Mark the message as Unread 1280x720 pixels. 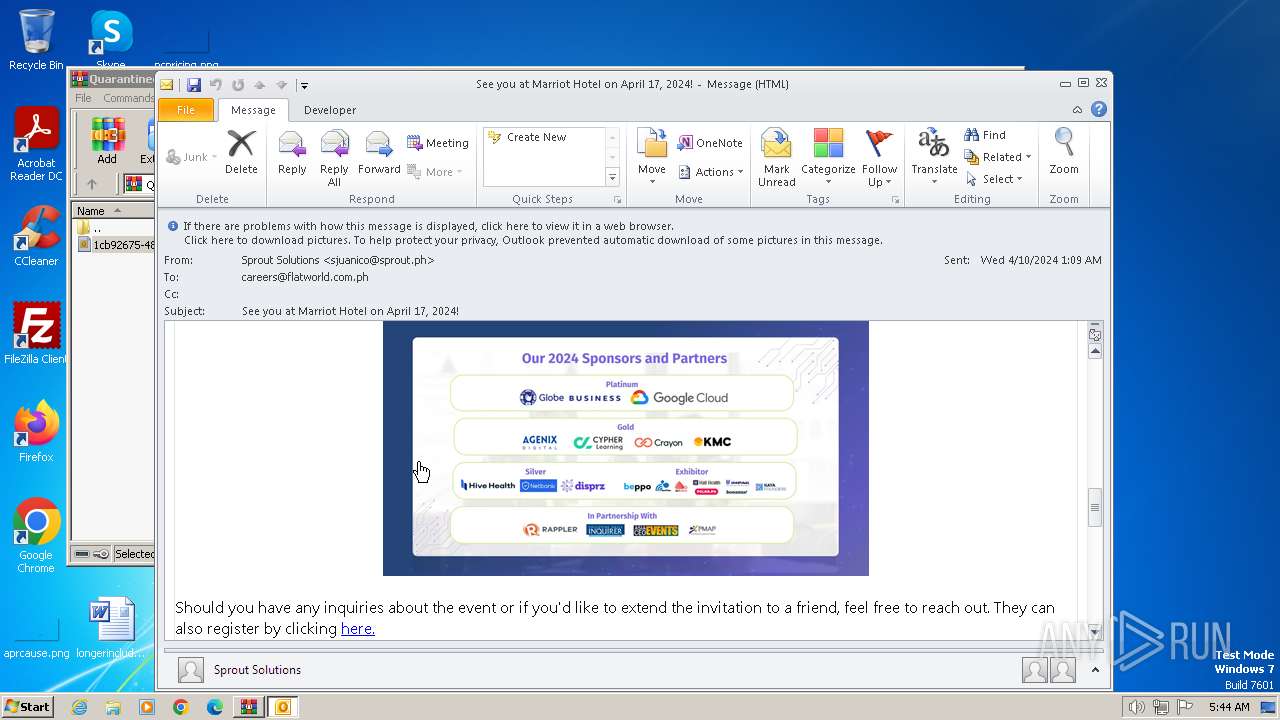[776, 158]
